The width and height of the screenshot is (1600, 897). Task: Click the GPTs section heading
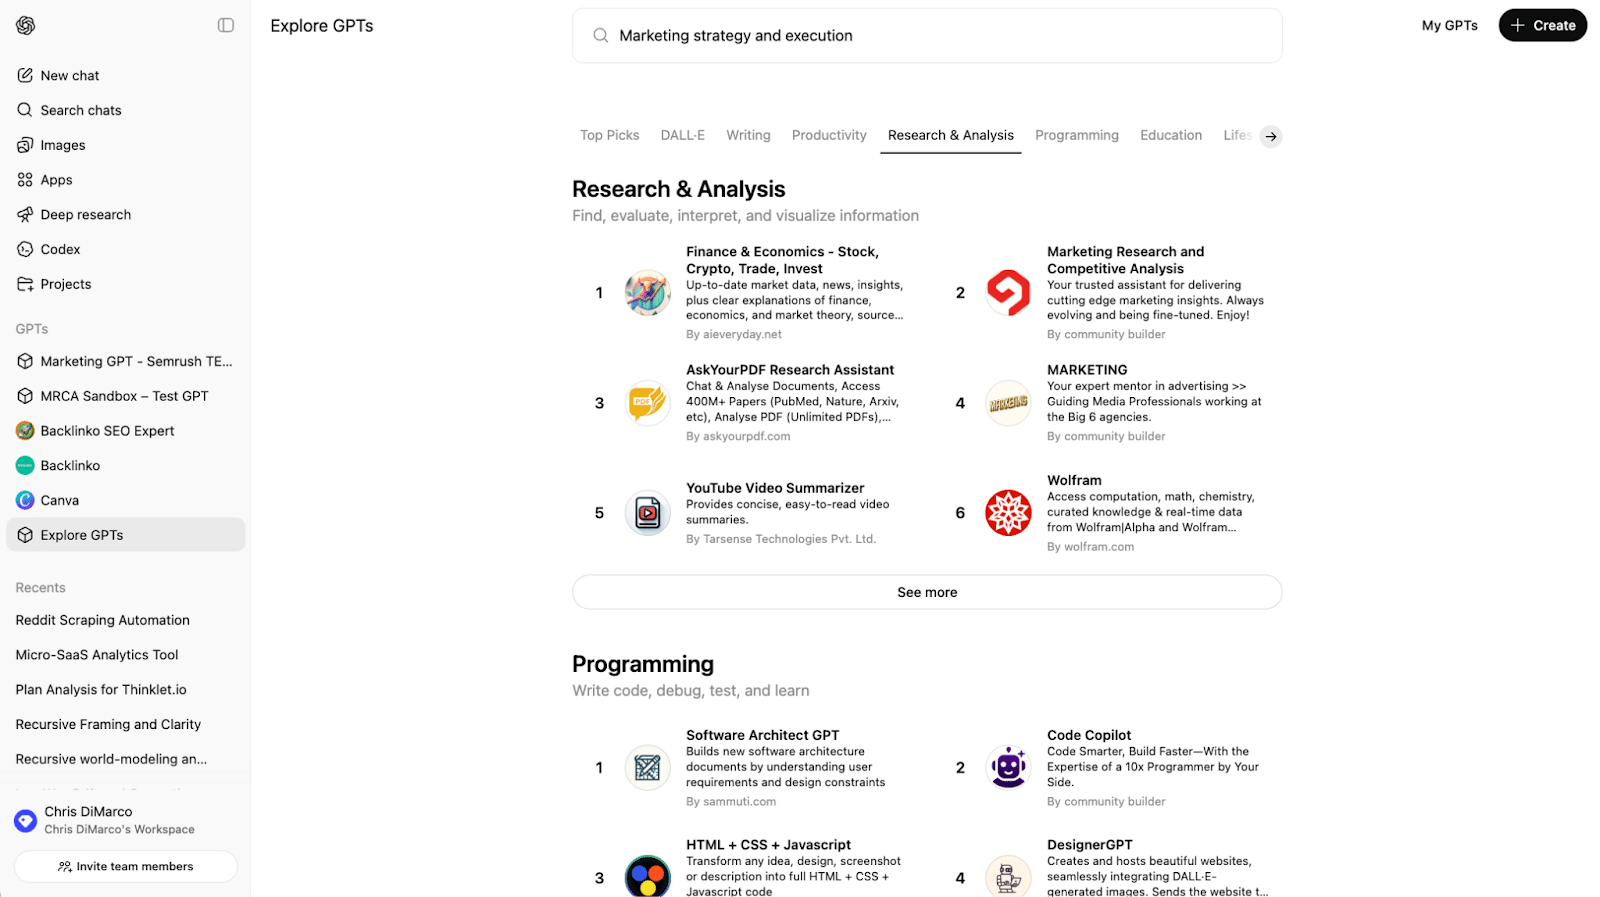(32, 329)
